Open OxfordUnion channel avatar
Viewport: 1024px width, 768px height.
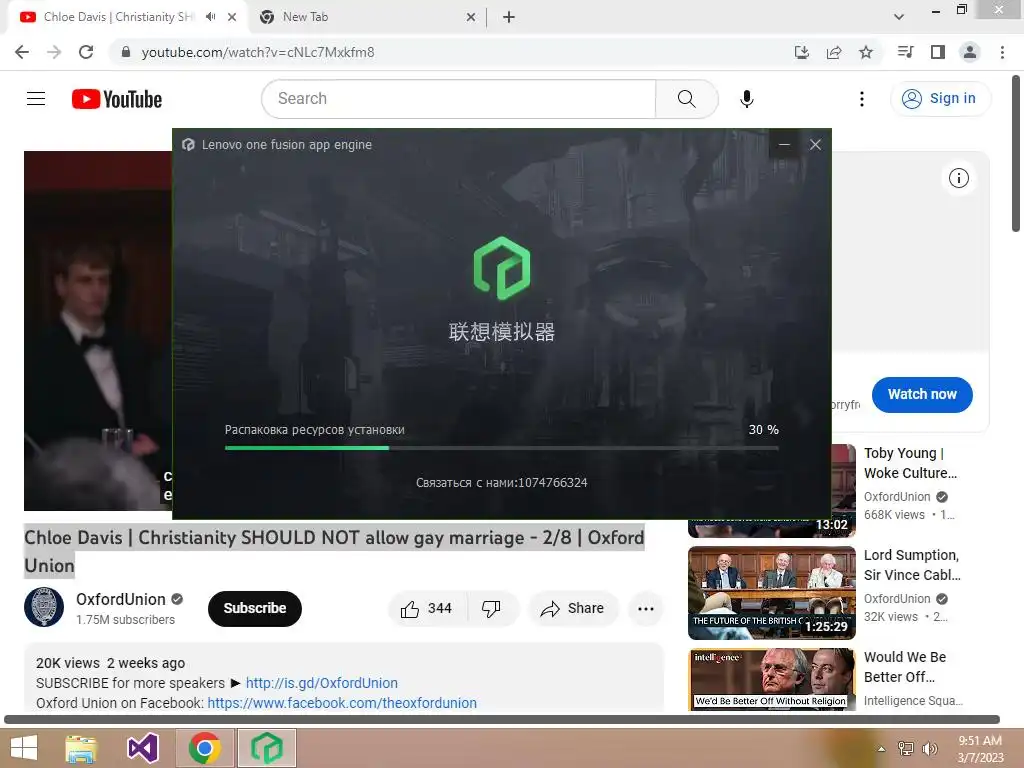(x=44, y=607)
